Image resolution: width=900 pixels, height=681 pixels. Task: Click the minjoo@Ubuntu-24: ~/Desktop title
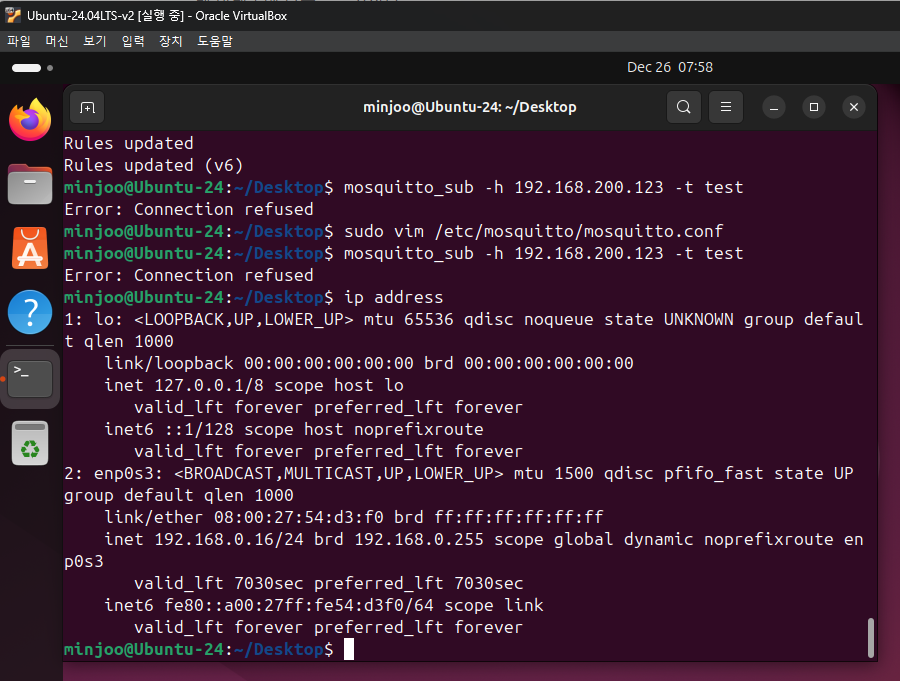(470, 107)
